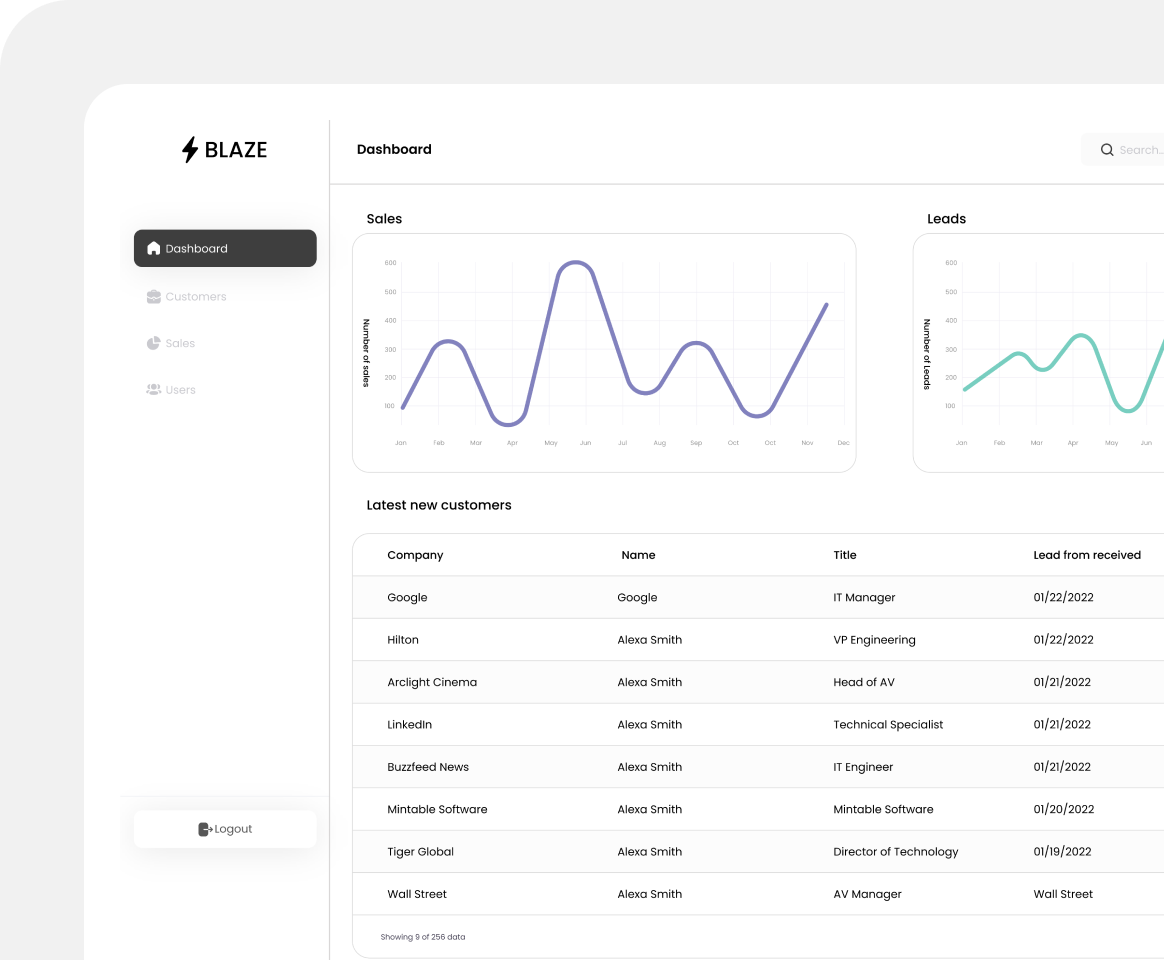1164x960 pixels.
Task: Click the search input field
Action: [x=1140, y=149]
